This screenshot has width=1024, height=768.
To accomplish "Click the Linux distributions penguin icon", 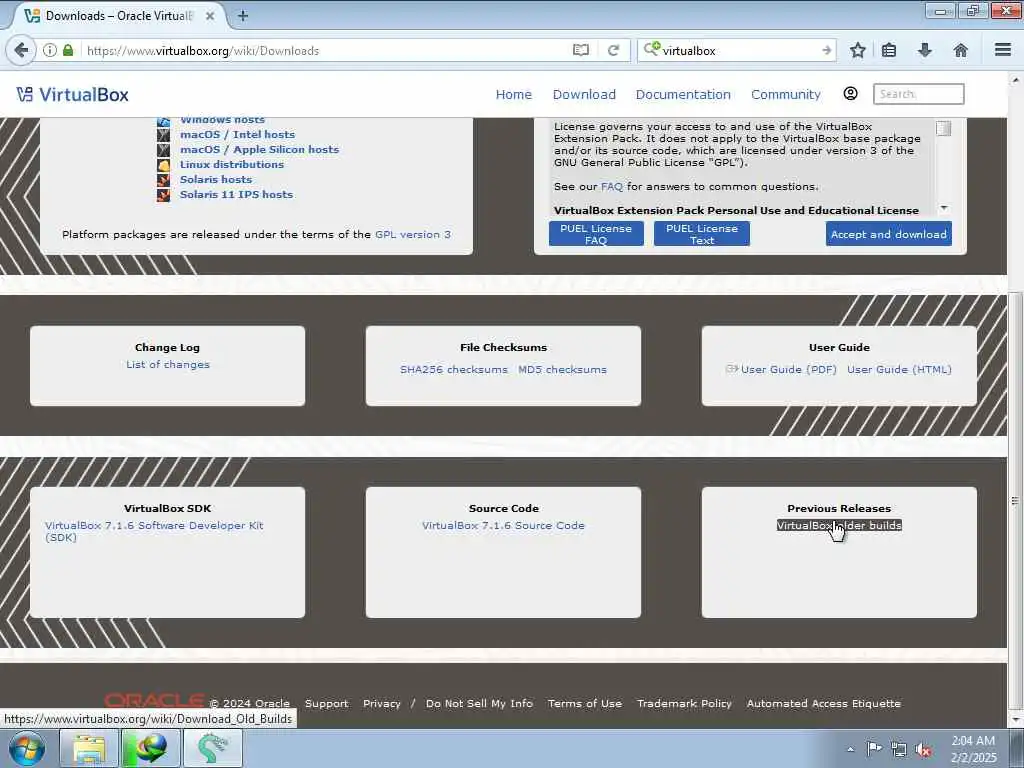I will click(163, 165).
